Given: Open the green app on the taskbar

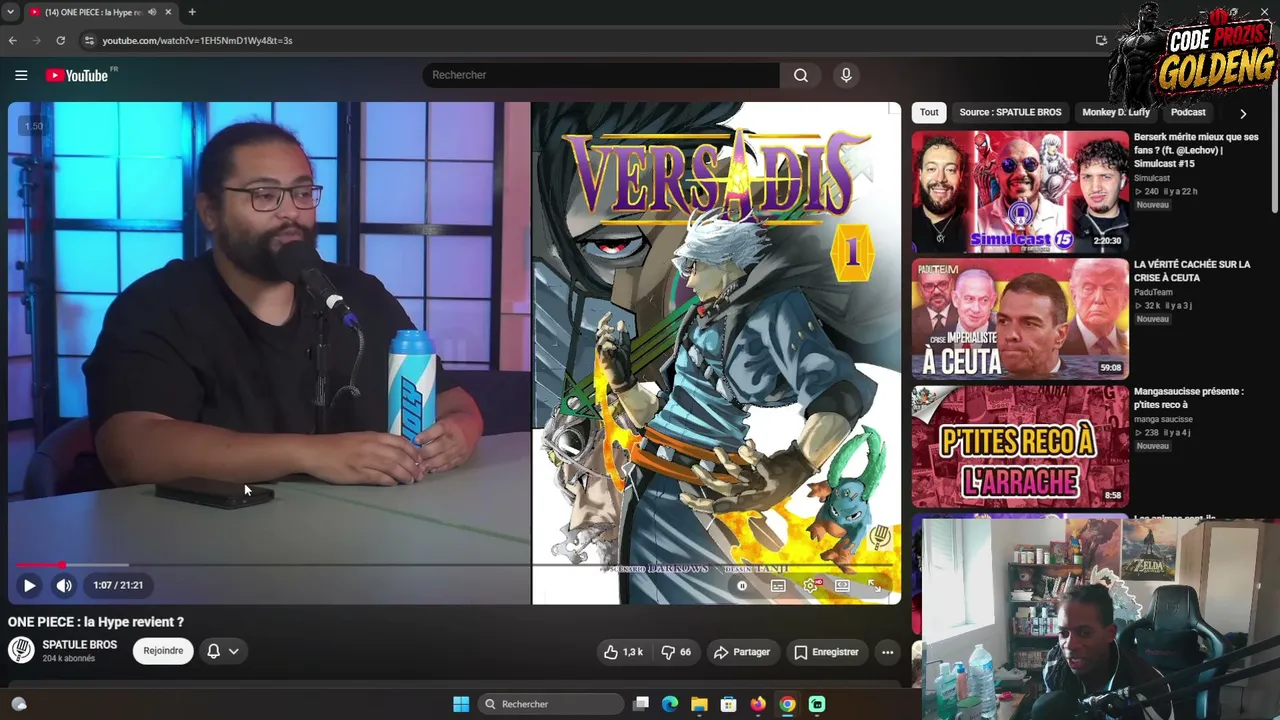Looking at the screenshot, I should click(x=817, y=704).
